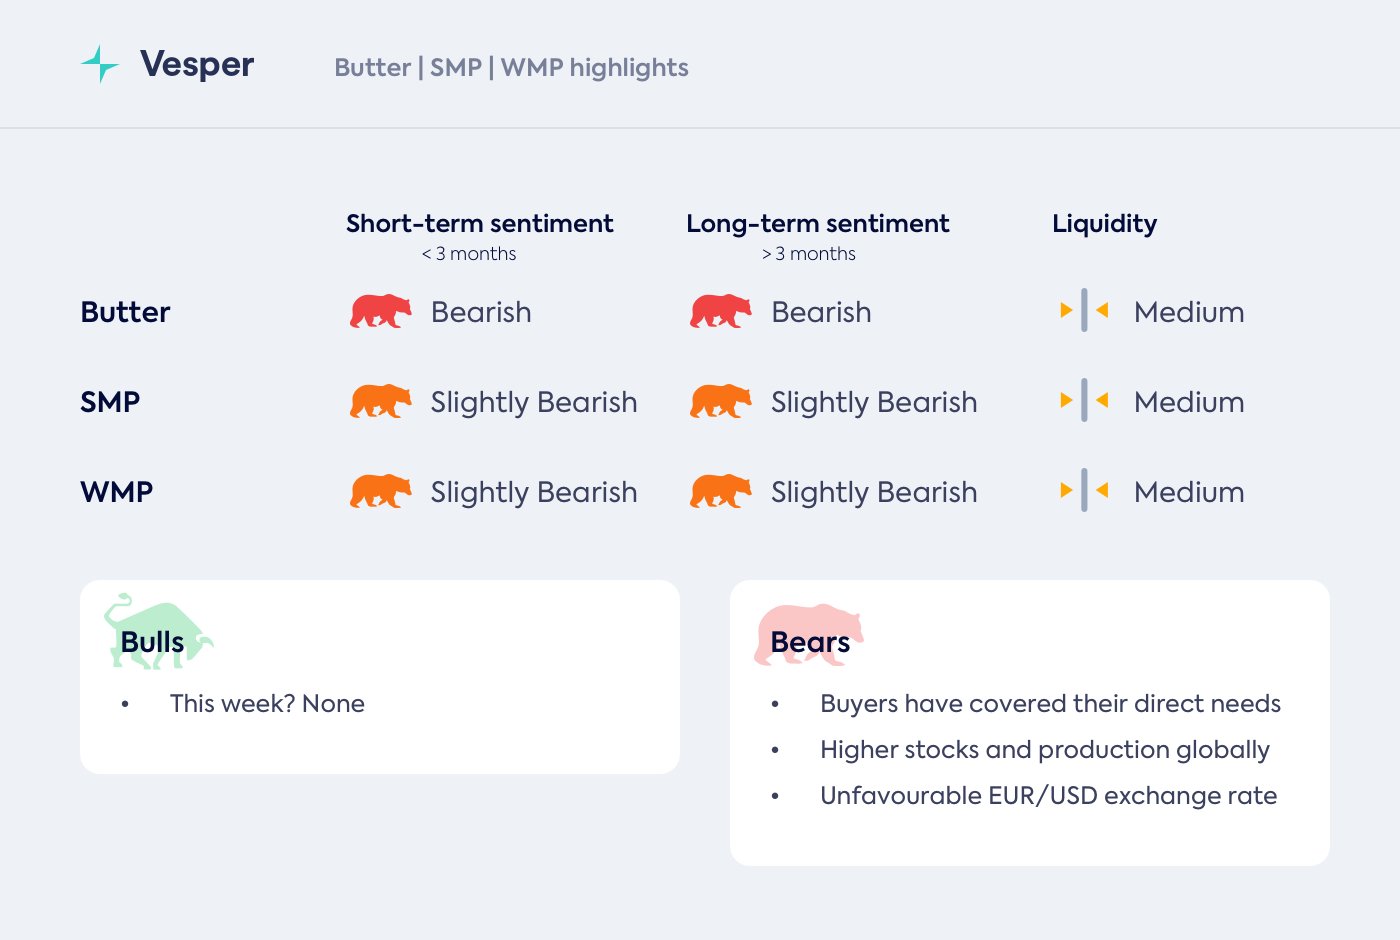Click the Liquidity column header
Viewport: 1400px width, 940px height.
point(1104,224)
